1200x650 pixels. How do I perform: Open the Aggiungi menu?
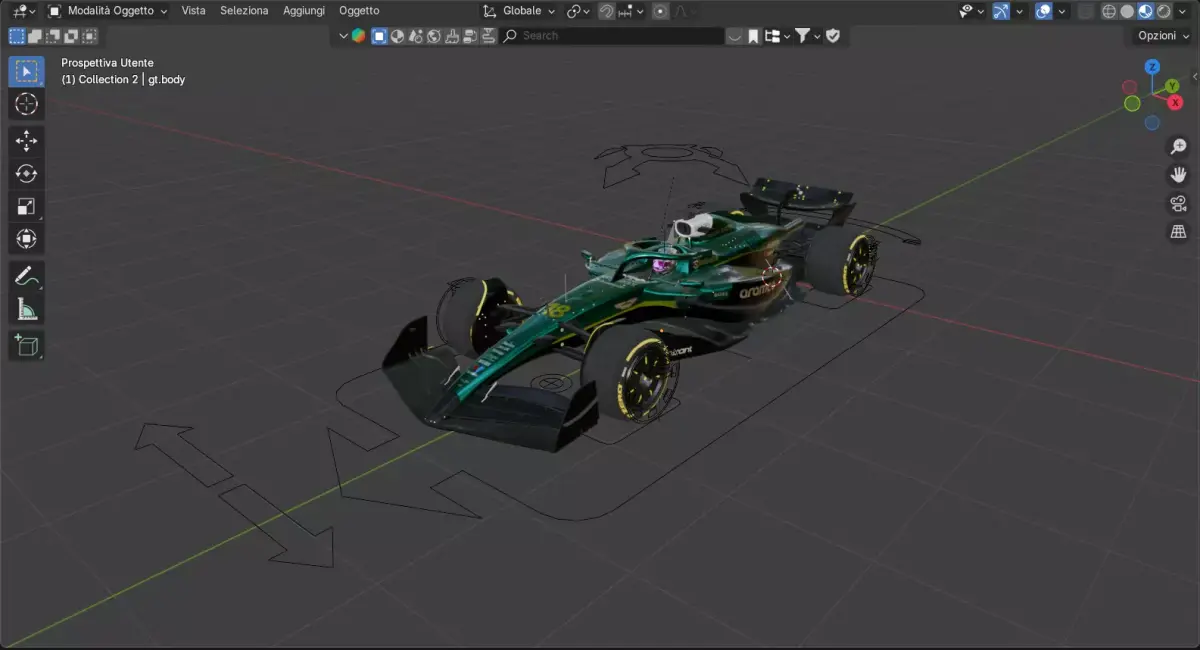pos(304,11)
